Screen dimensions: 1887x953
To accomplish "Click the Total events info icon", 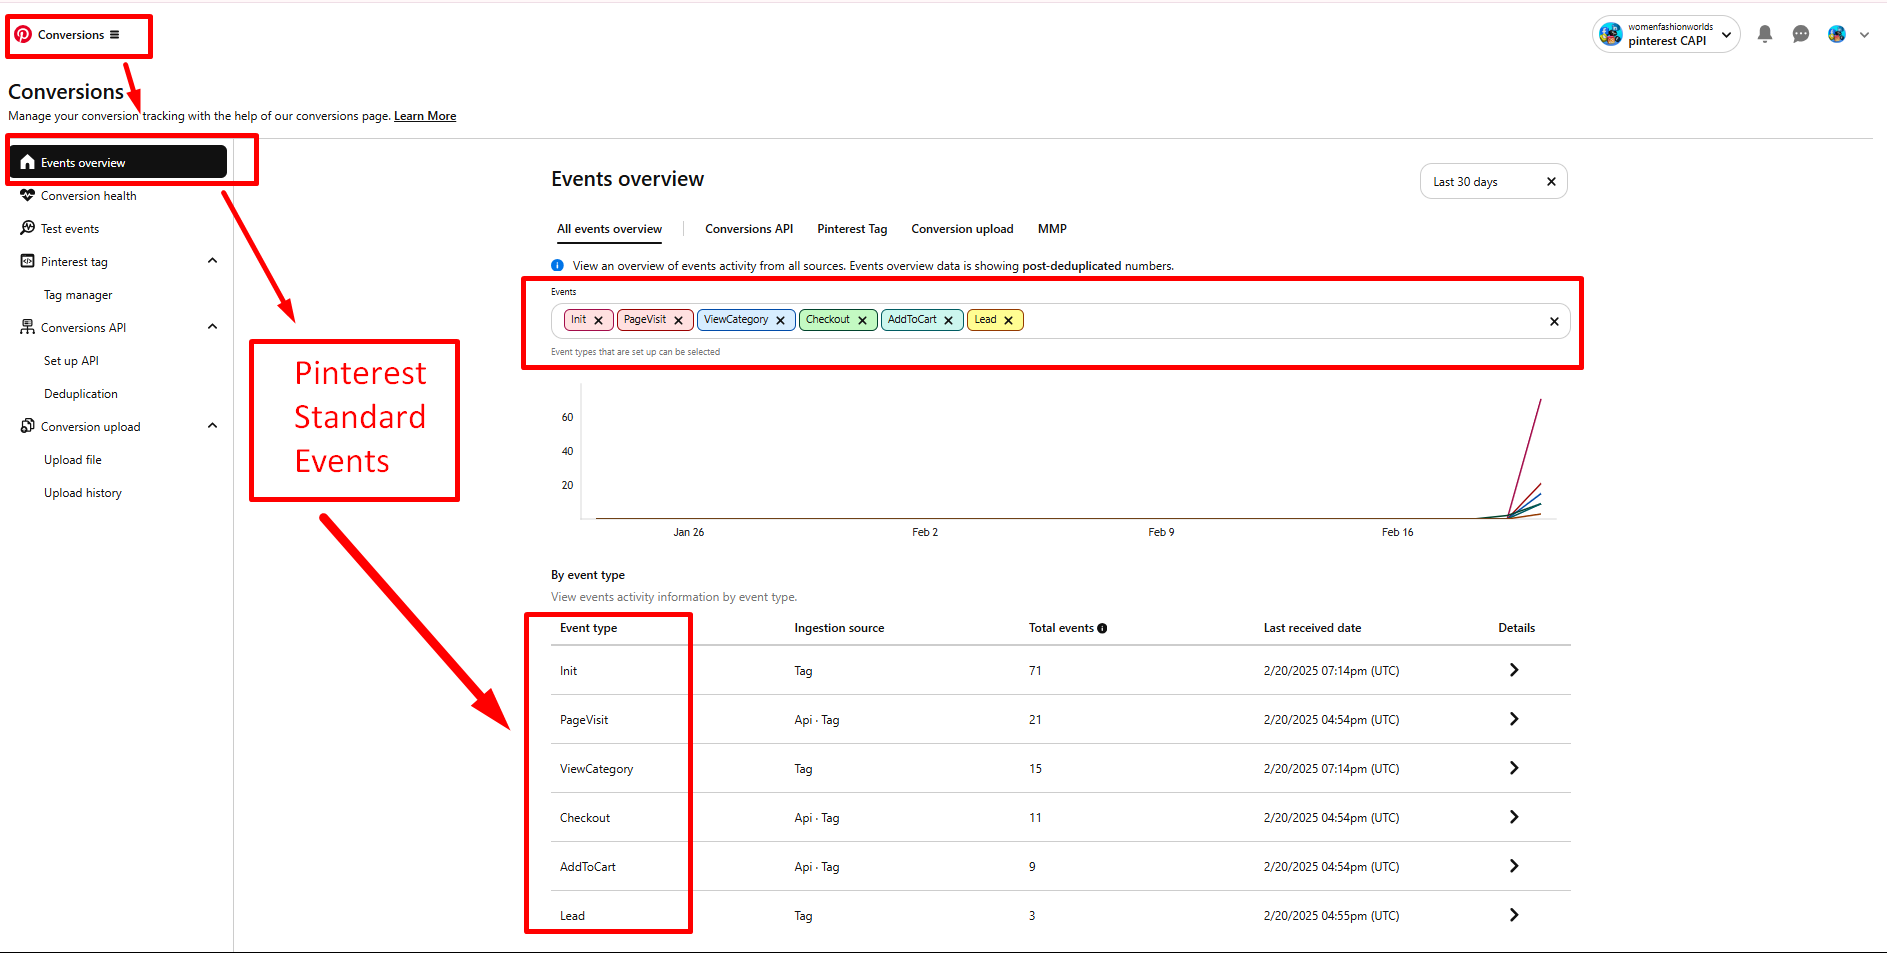I will [1102, 629].
